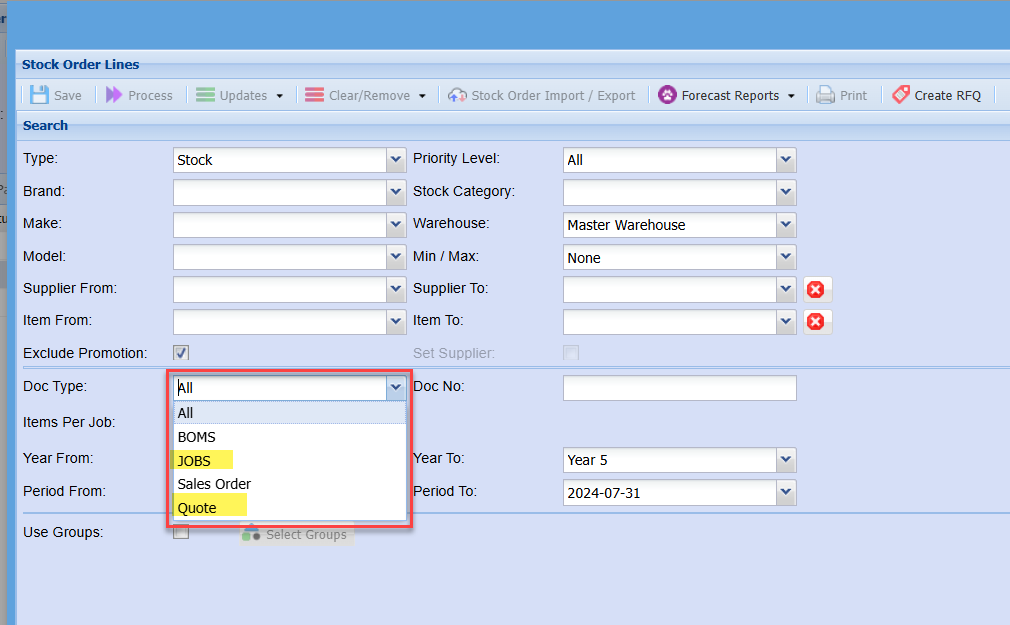
Task: Click the Stock Order Lines title
Action: coord(81,64)
